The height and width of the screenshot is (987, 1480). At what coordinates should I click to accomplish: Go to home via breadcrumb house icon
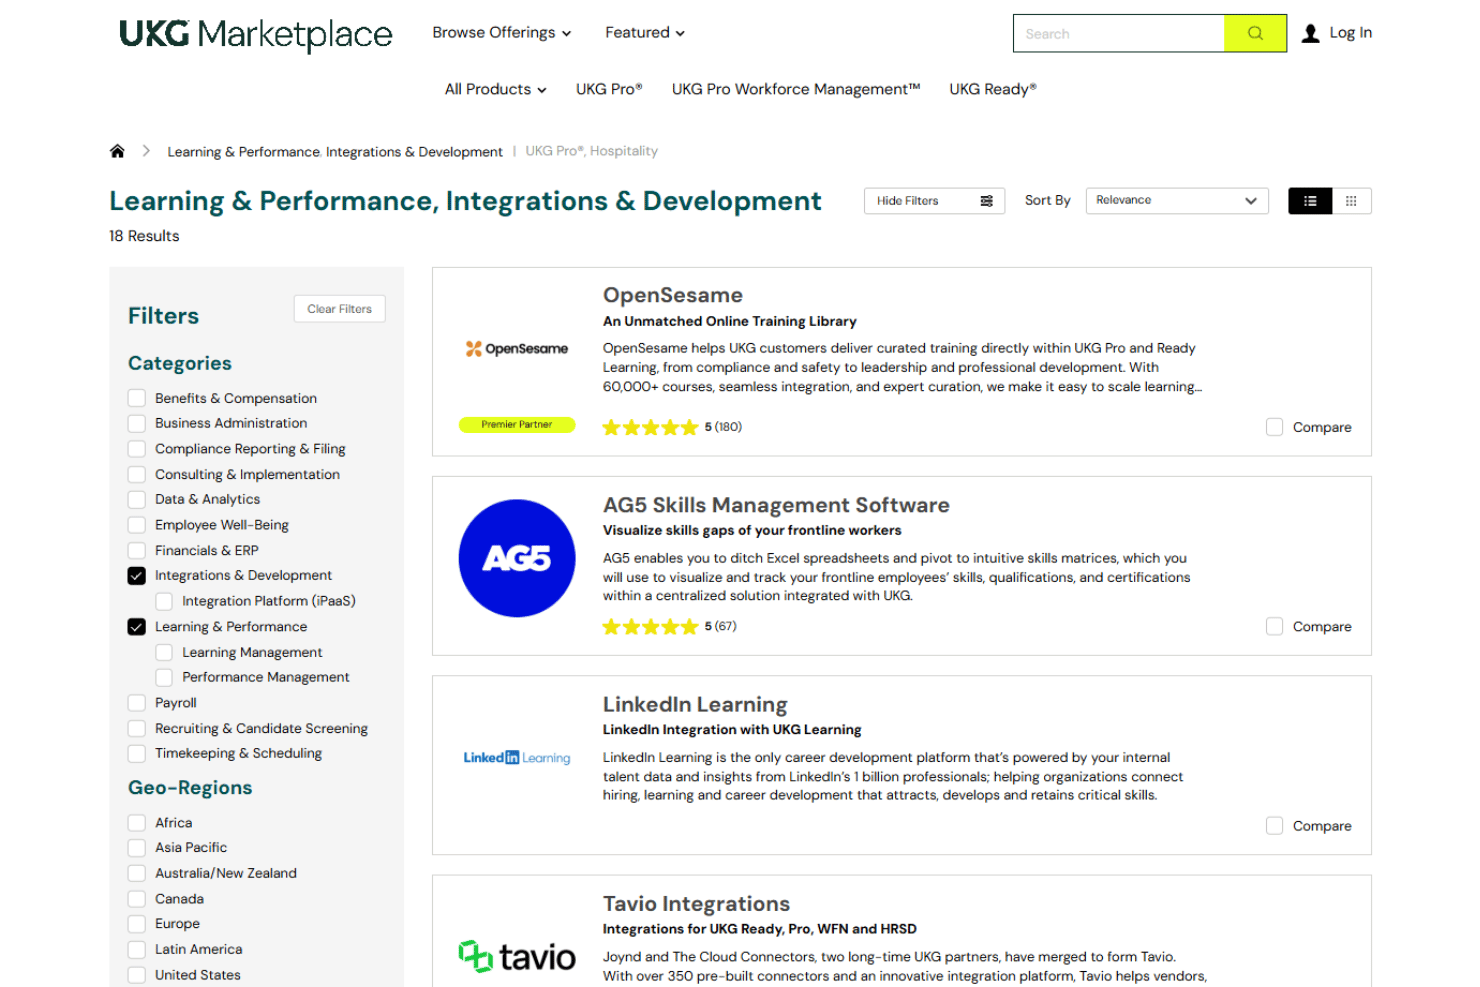(117, 151)
